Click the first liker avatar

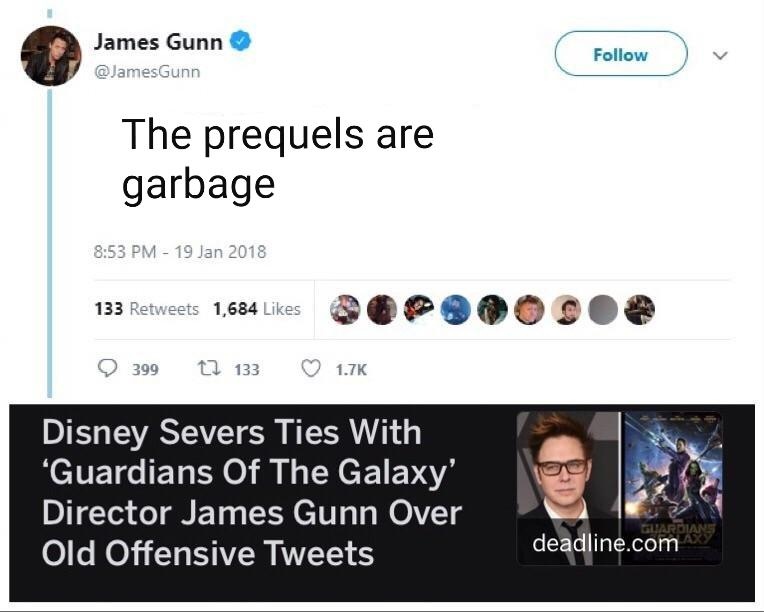pos(345,309)
